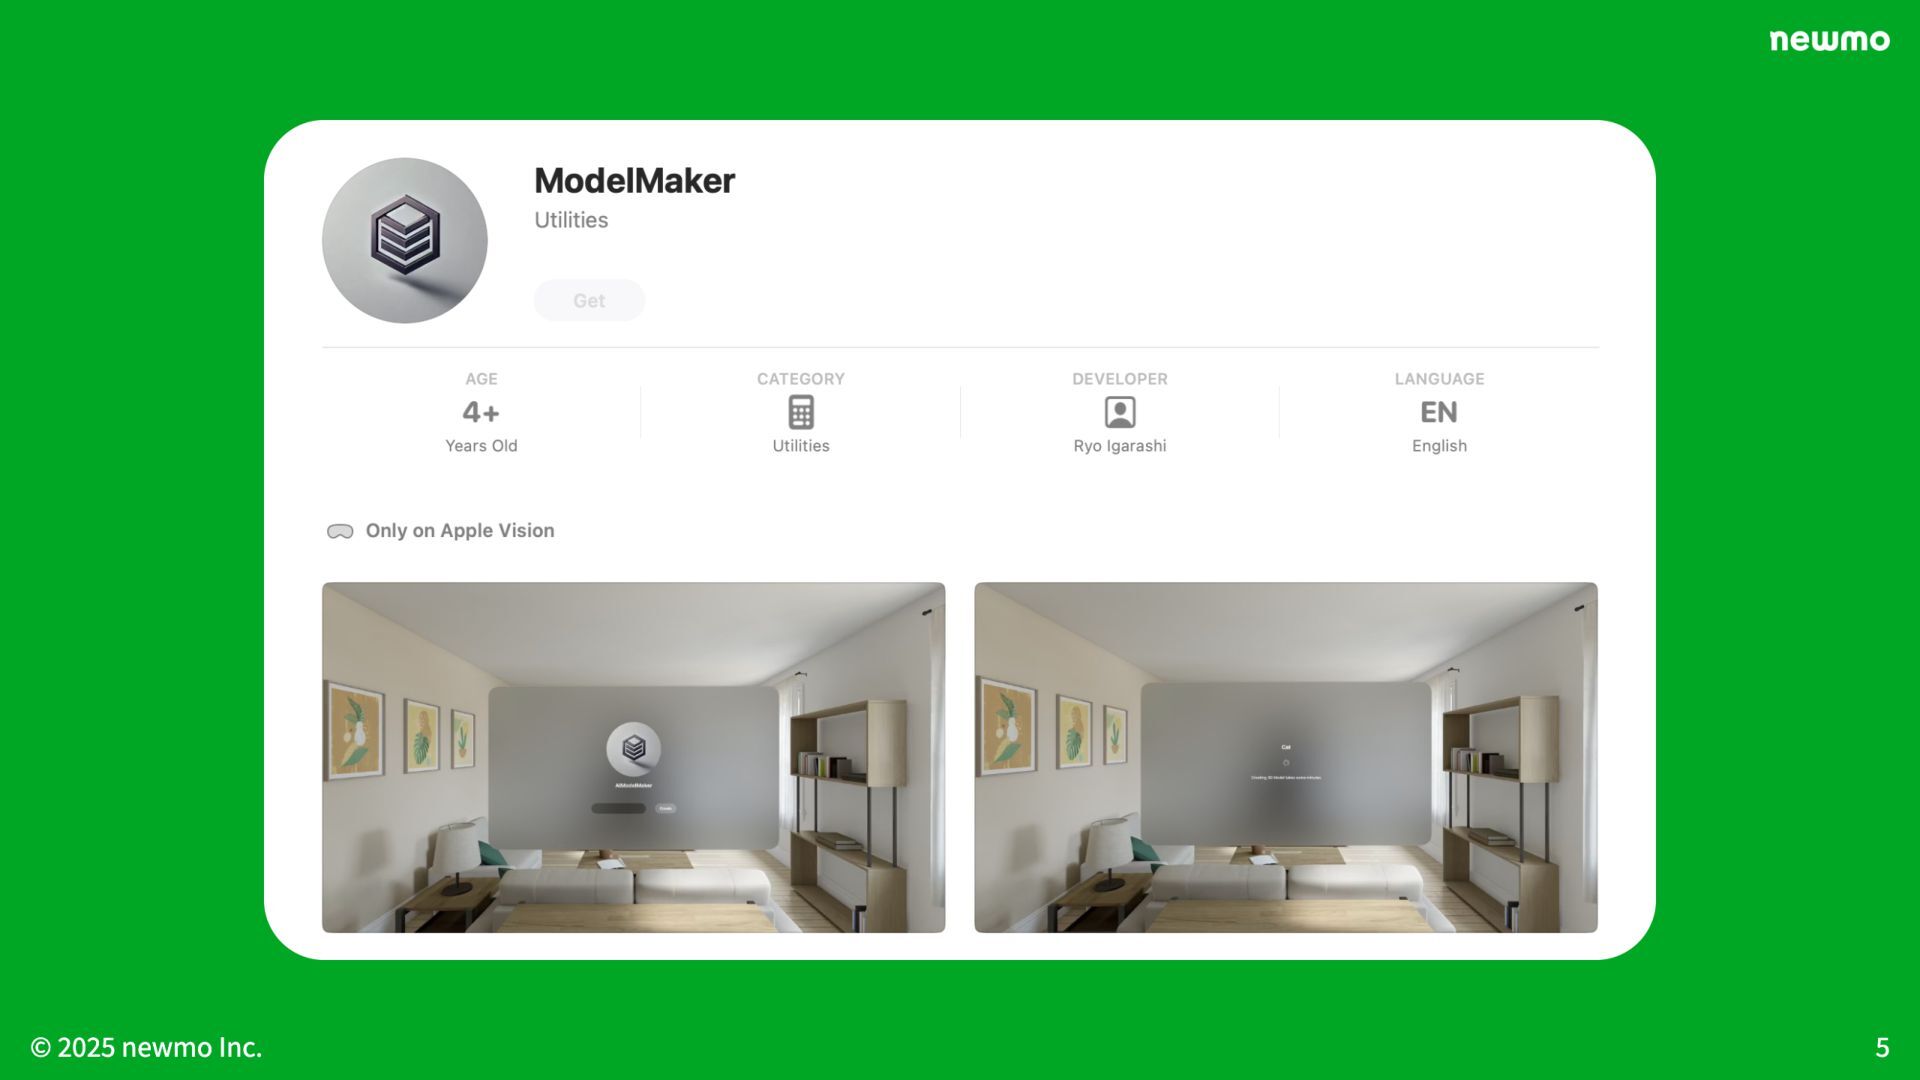Open the second loading-screen screenshot
Image resolution: width=1920 pixels, height=1080 pixels.
pos(1286,757)
